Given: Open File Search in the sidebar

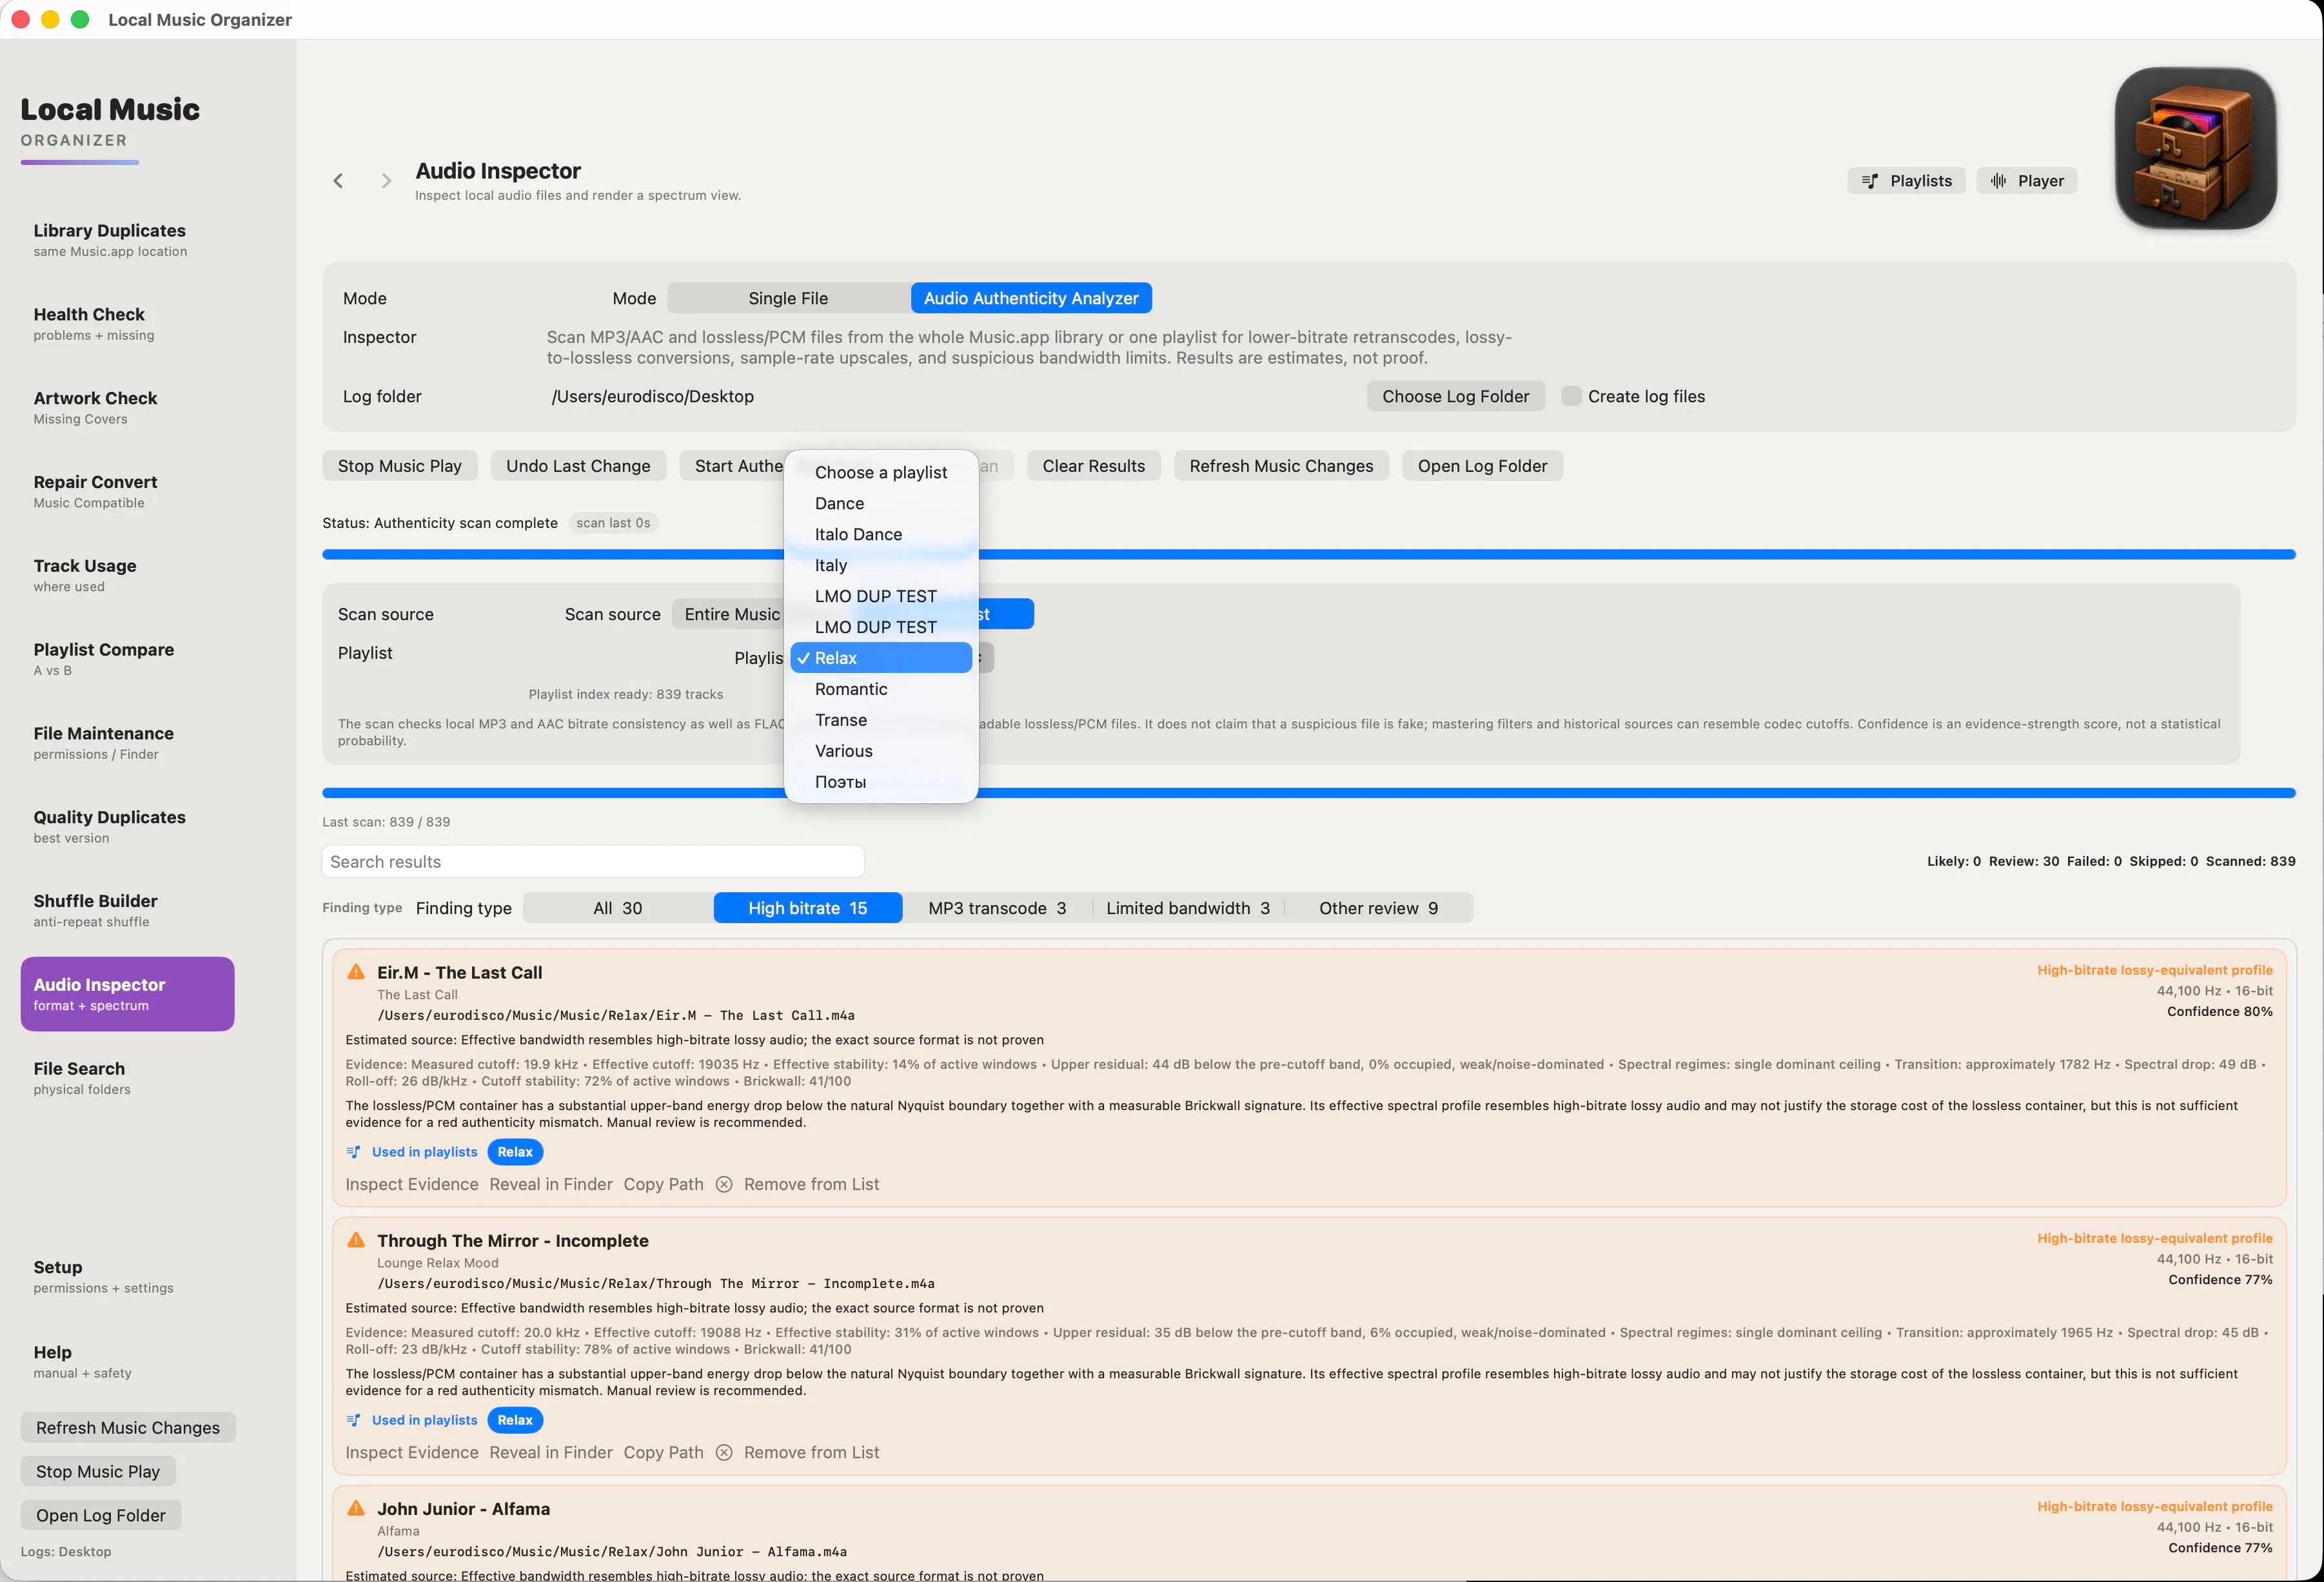Looking at the screenshot, I should coord(127,1079).
